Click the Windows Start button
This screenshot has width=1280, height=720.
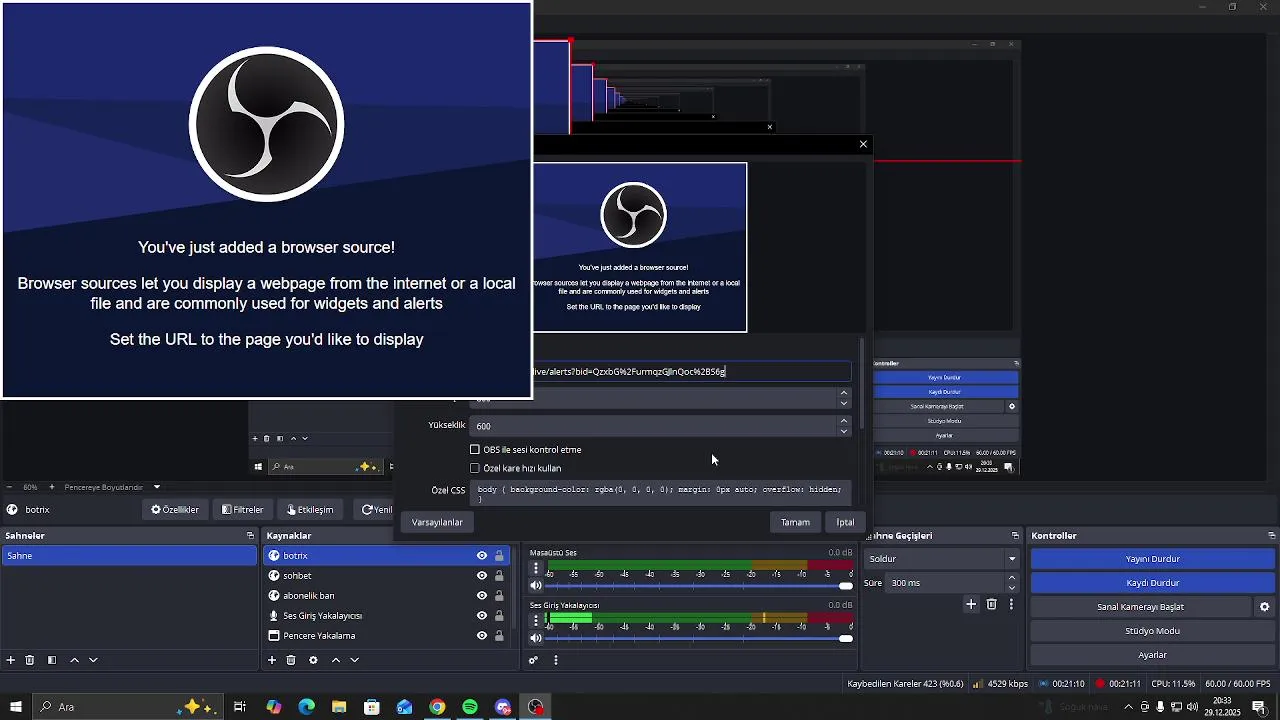pos(16,707)
